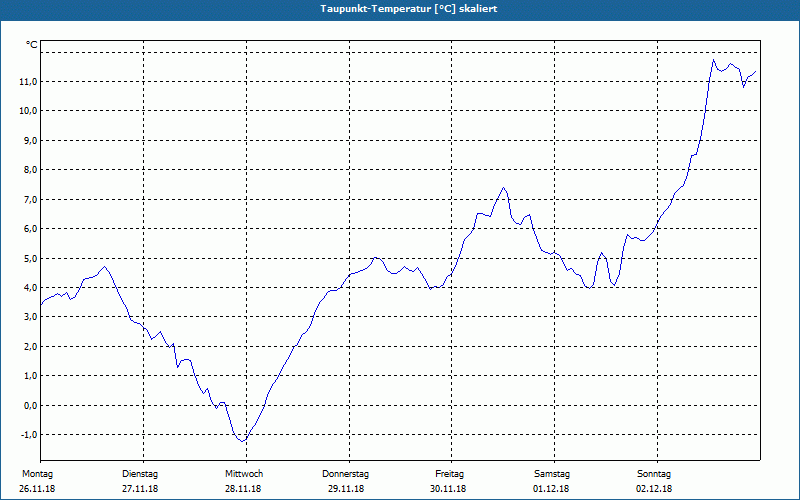Click the 6,0 y-axis label
Screen dimensions: 800x500
30,229
